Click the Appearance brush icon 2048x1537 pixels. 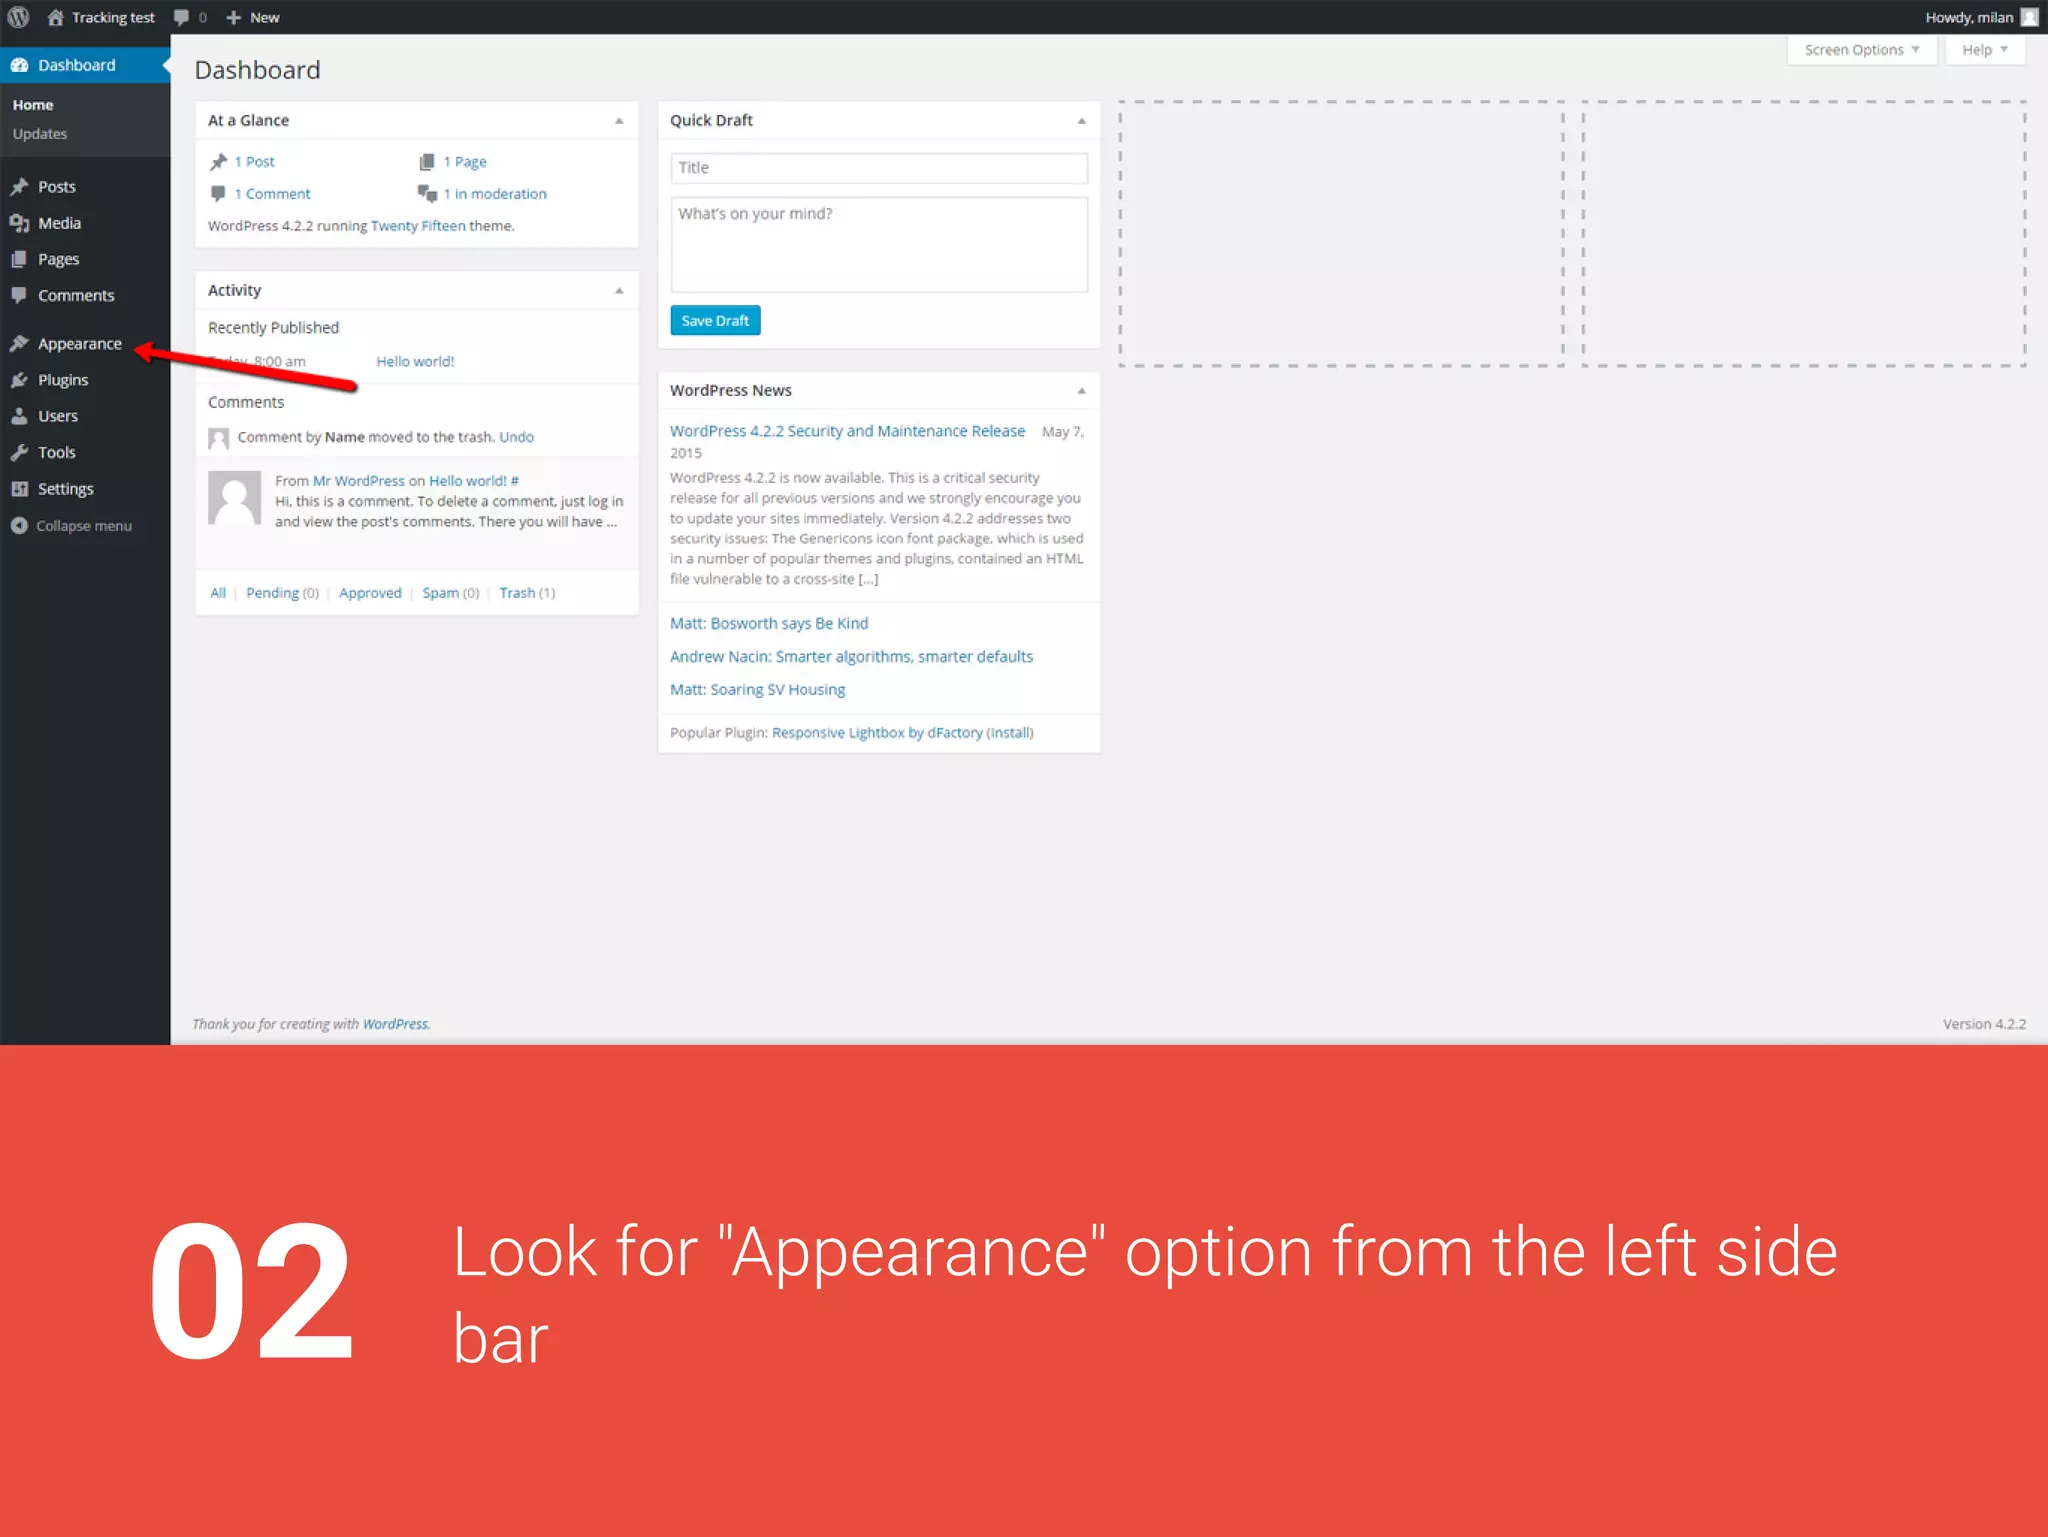click(x=19, y=344)
